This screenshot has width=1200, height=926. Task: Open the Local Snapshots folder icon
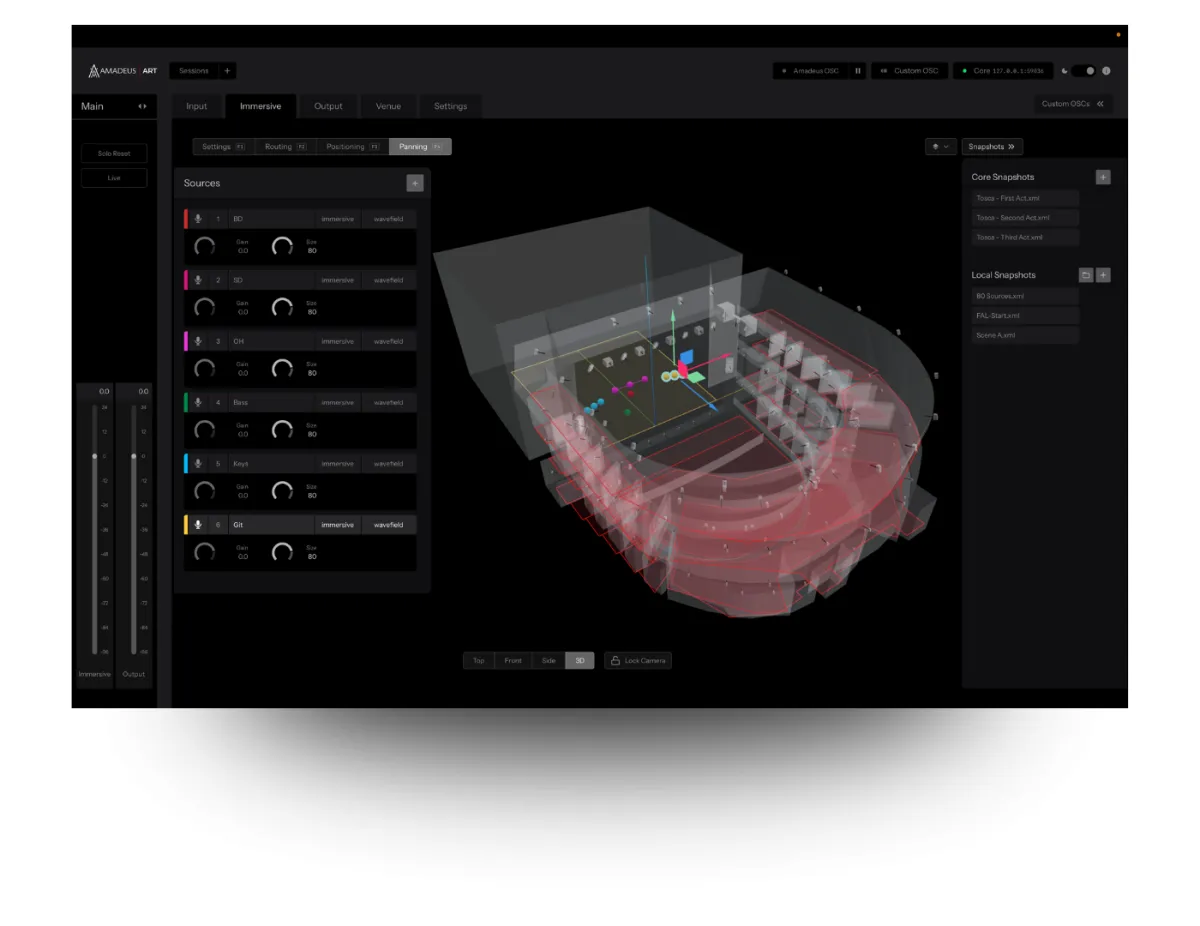point(1085,275)
